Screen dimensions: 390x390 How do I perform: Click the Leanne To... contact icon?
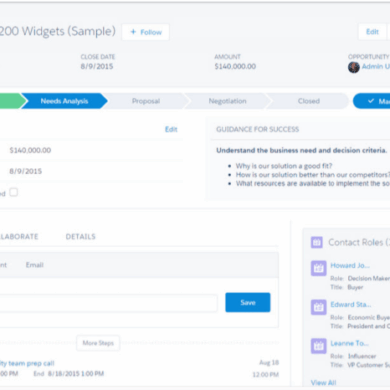318,346
